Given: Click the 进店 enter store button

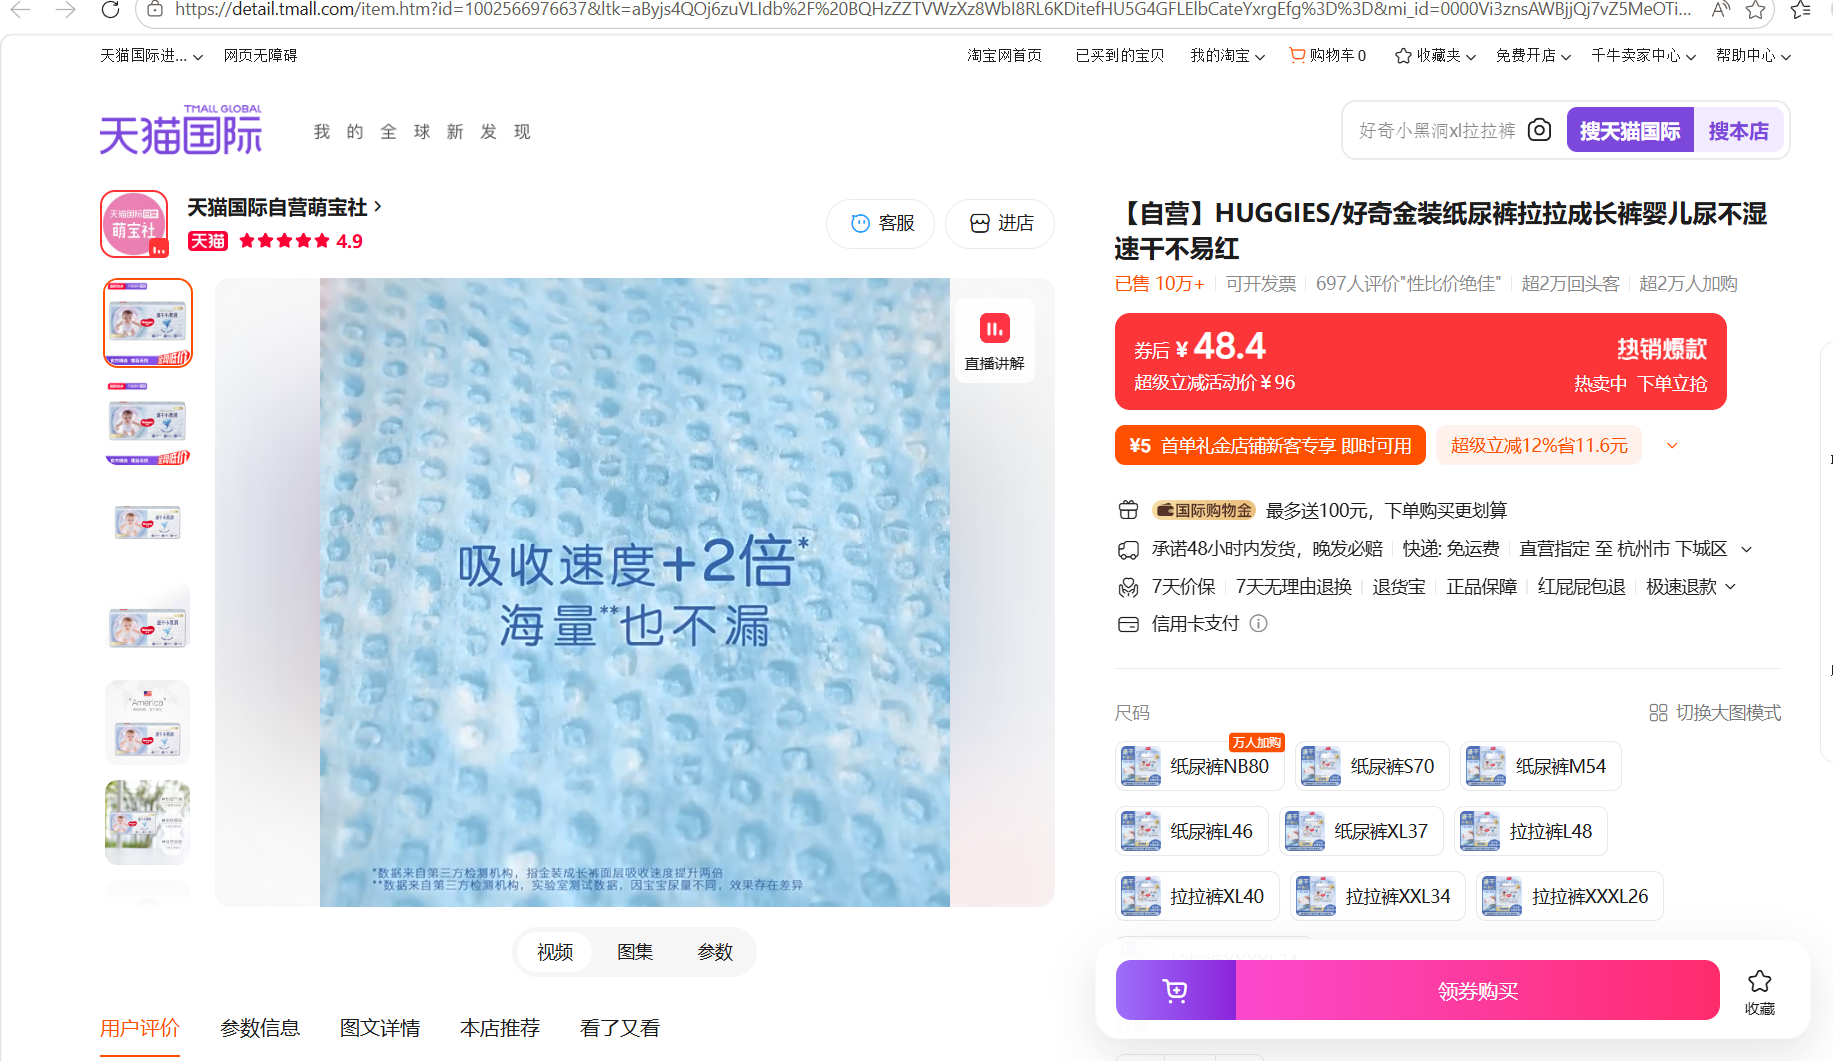Looking at the screenshot, I should click(1000, 224).
